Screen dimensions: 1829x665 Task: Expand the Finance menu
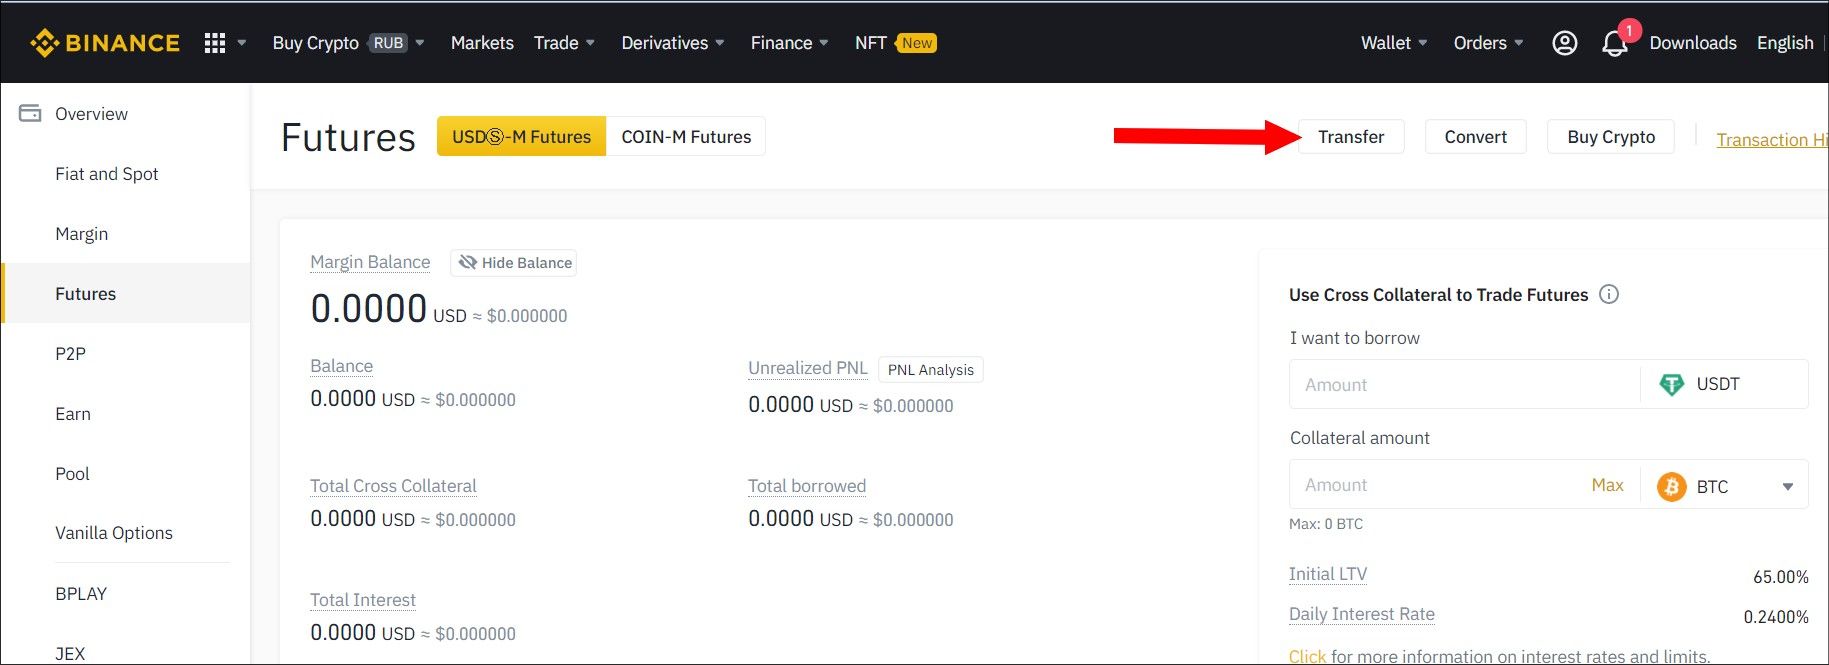(789, 43)
